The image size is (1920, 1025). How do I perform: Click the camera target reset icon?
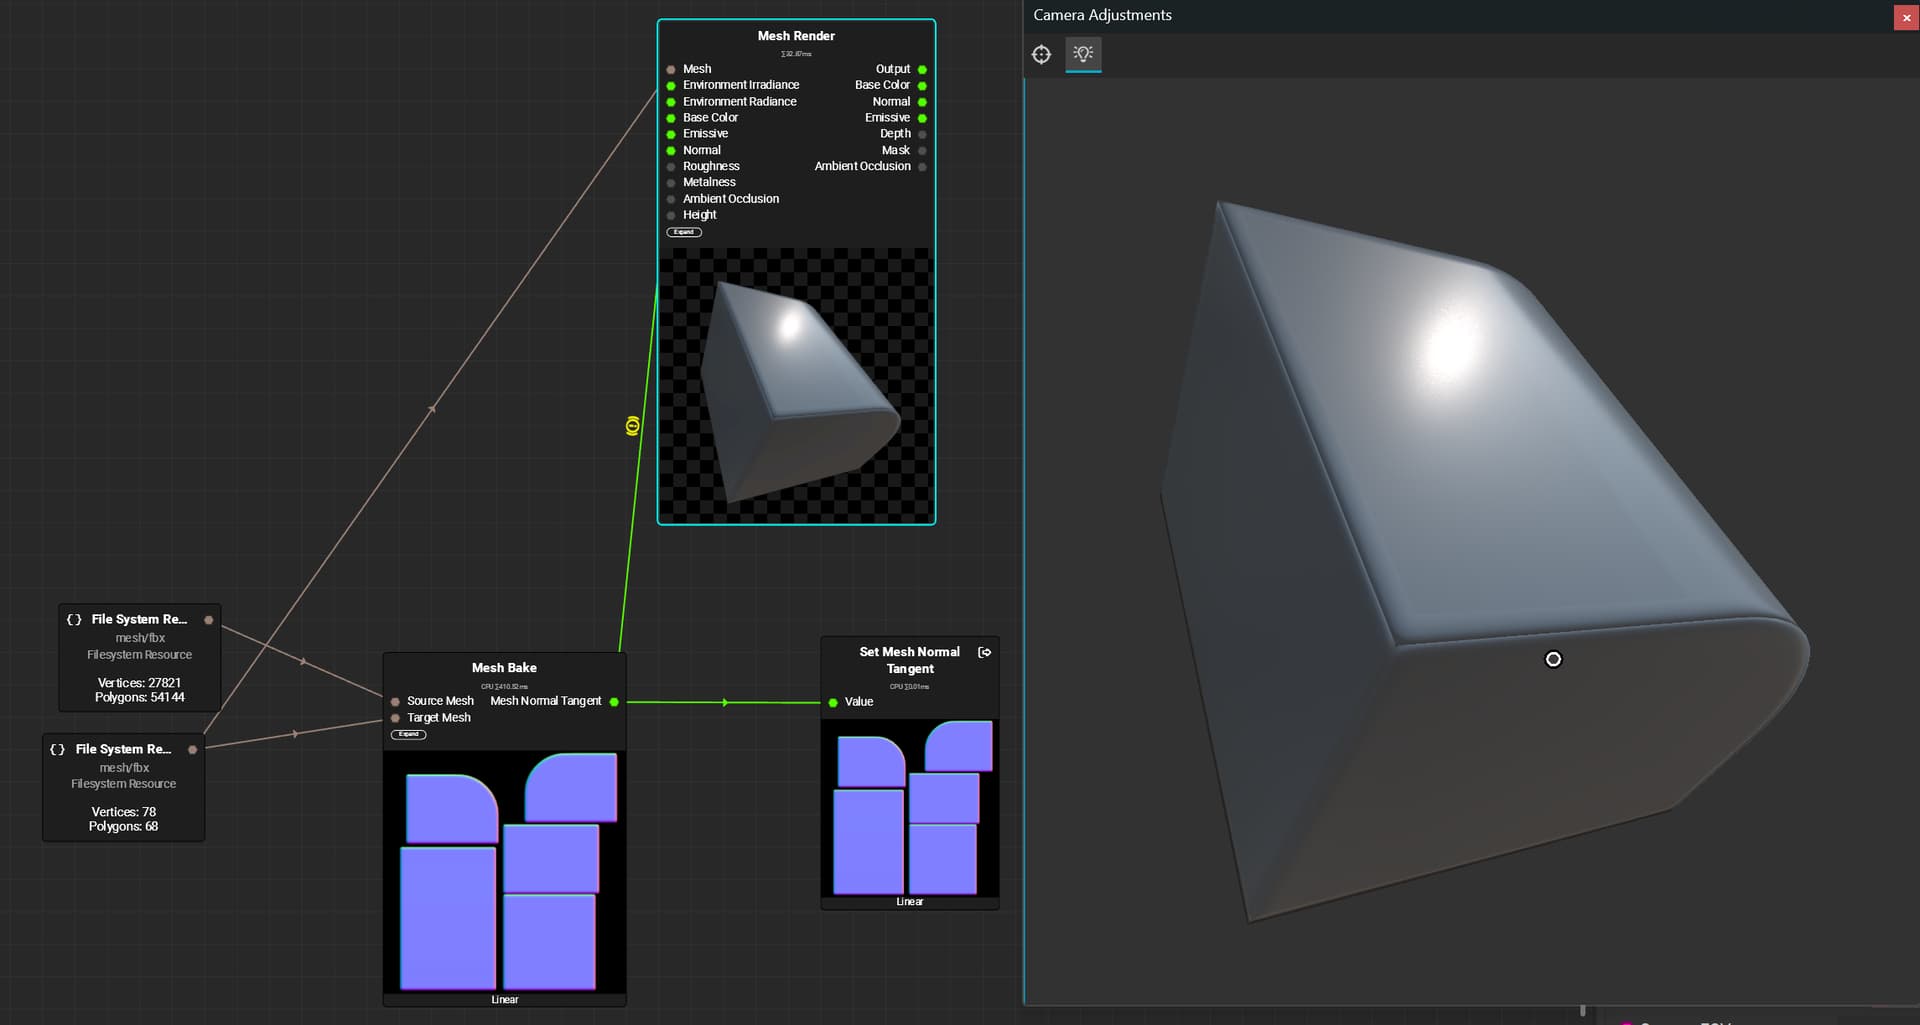coord(1041,55)
